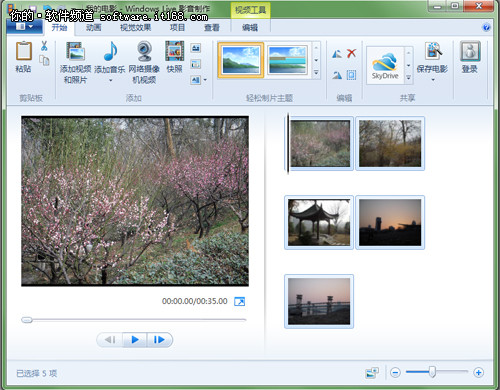This screenshot has width=500, height=390.
Task: Step to the next frame
Action: click(159, 340)
